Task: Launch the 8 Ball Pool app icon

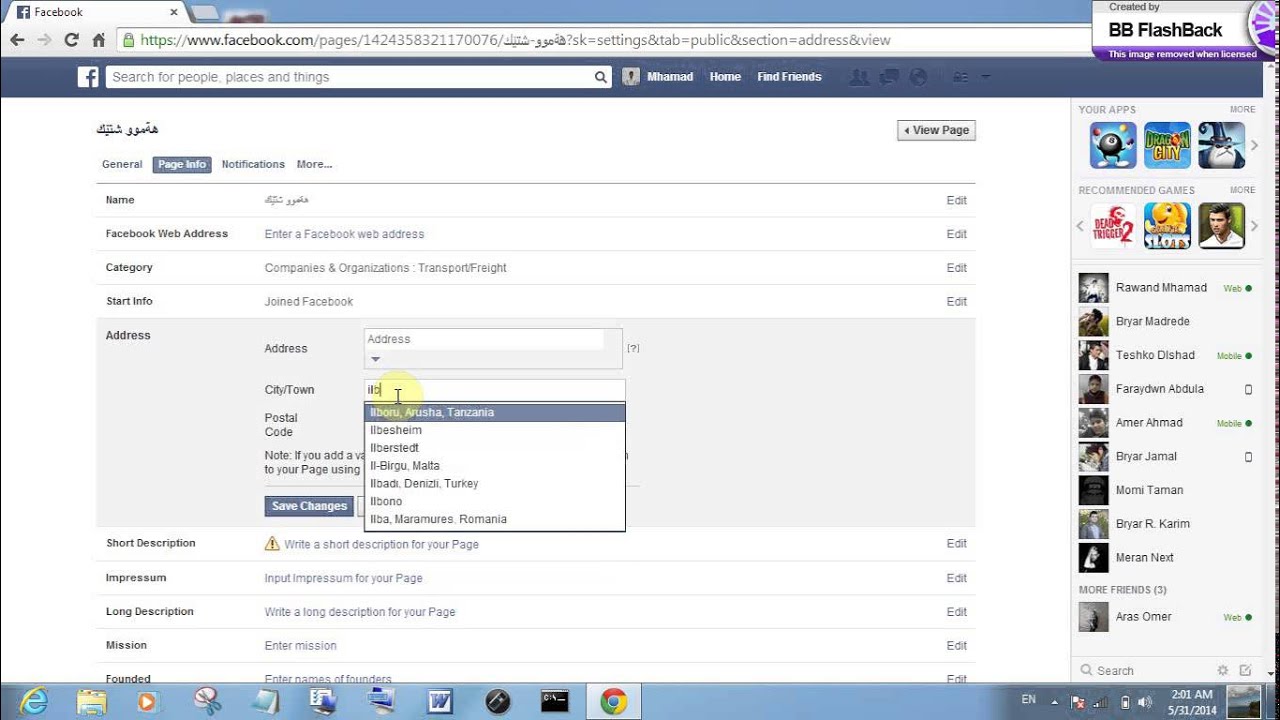Action: tap(1113, 145)
